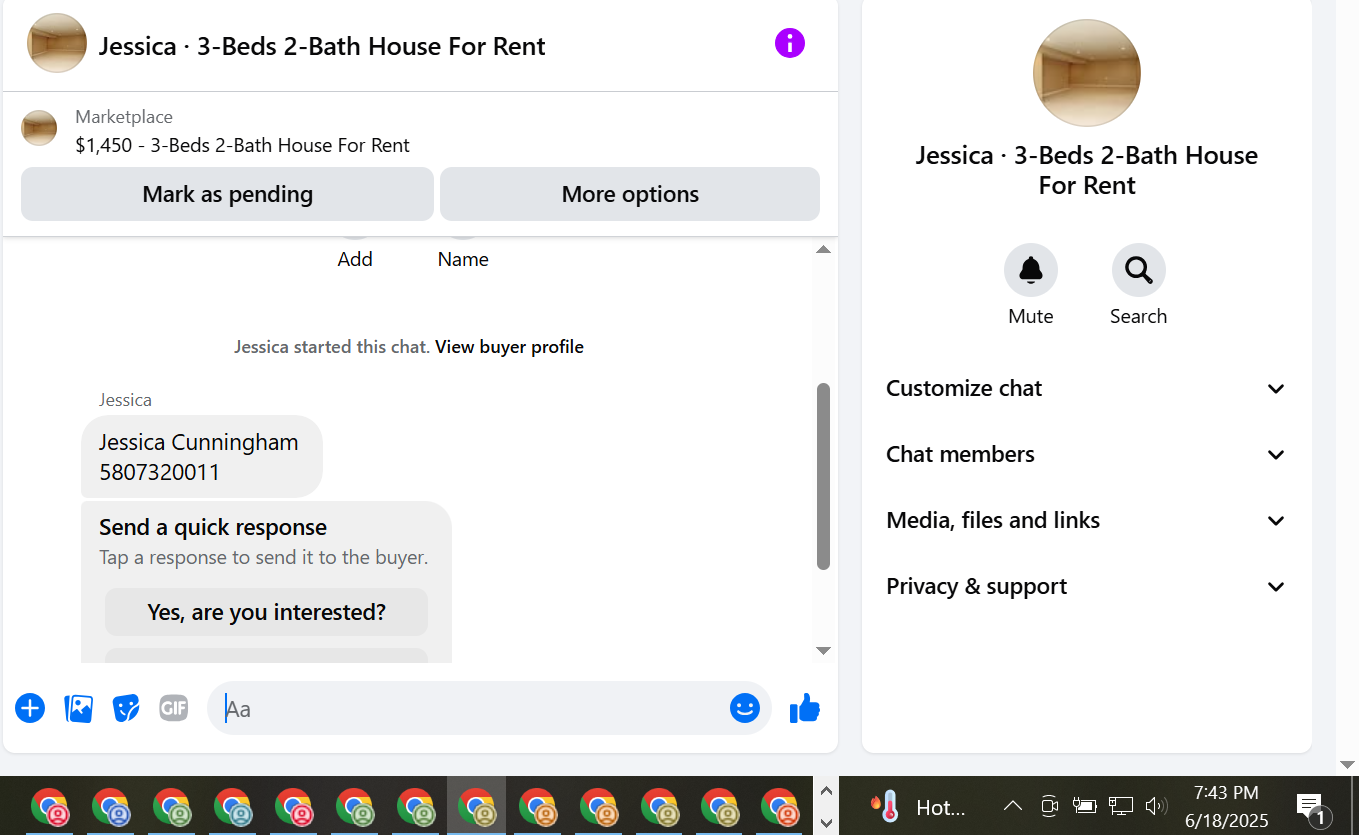Open network settings from the tray icon
Image resolution: width=1359 pixels, height=835 pixels.
(1121, 806)
